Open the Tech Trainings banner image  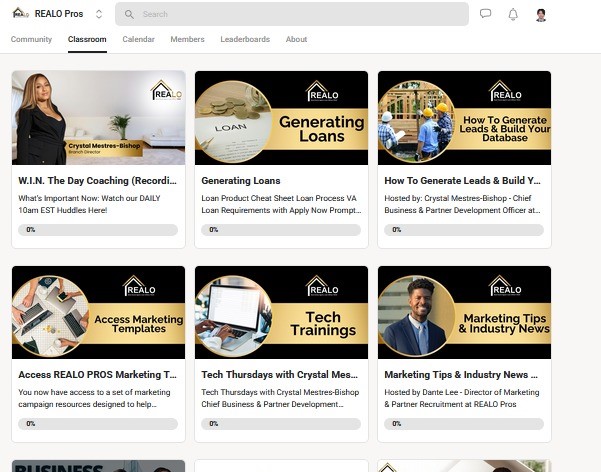click(x=281, y=312)
